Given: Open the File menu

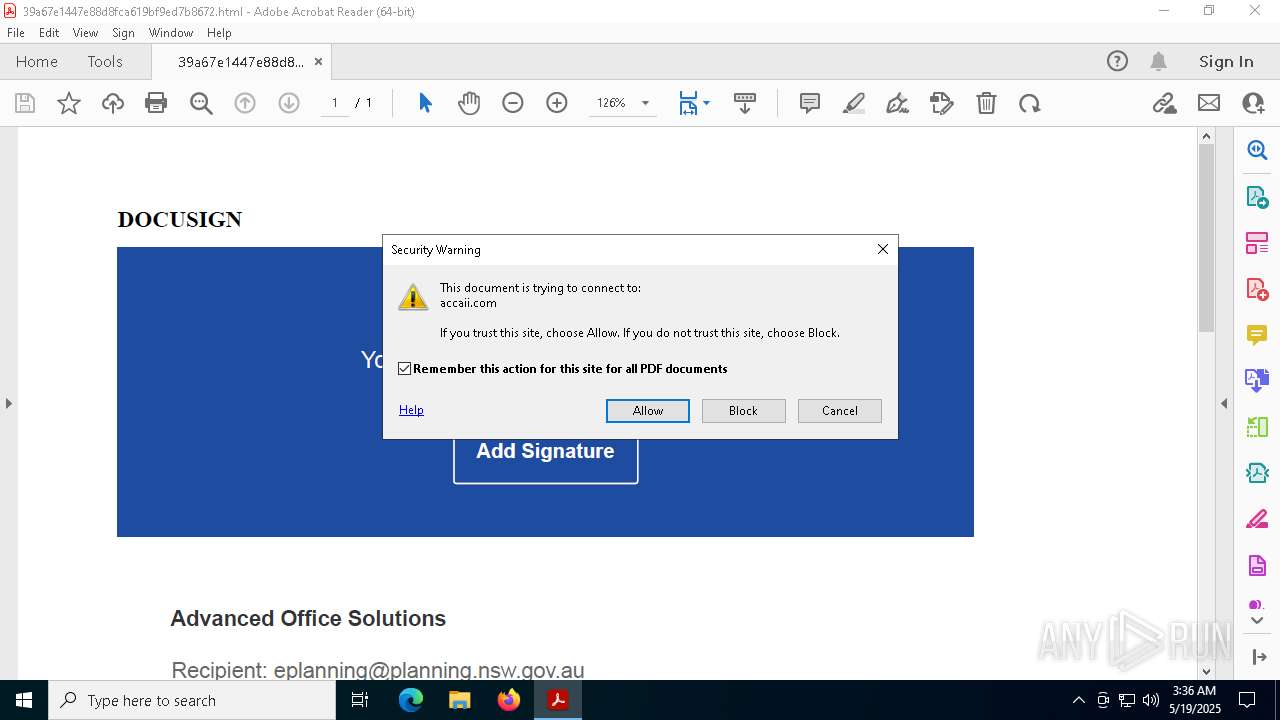Looking at the screenshot, I should [16, 33].
